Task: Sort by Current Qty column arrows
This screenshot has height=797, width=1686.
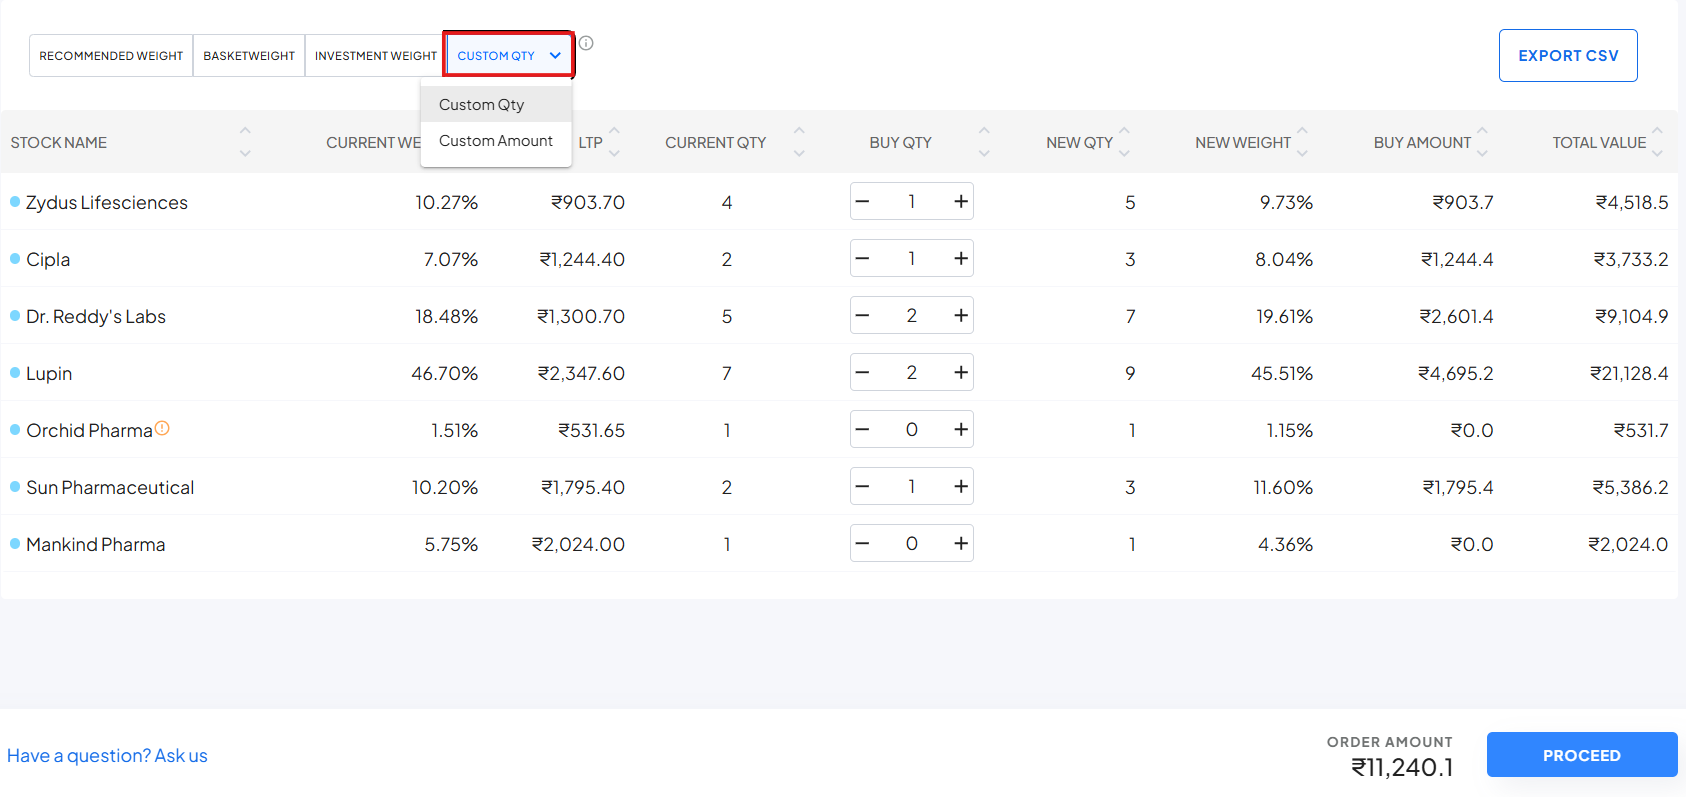Action: (x=799, y=142)
